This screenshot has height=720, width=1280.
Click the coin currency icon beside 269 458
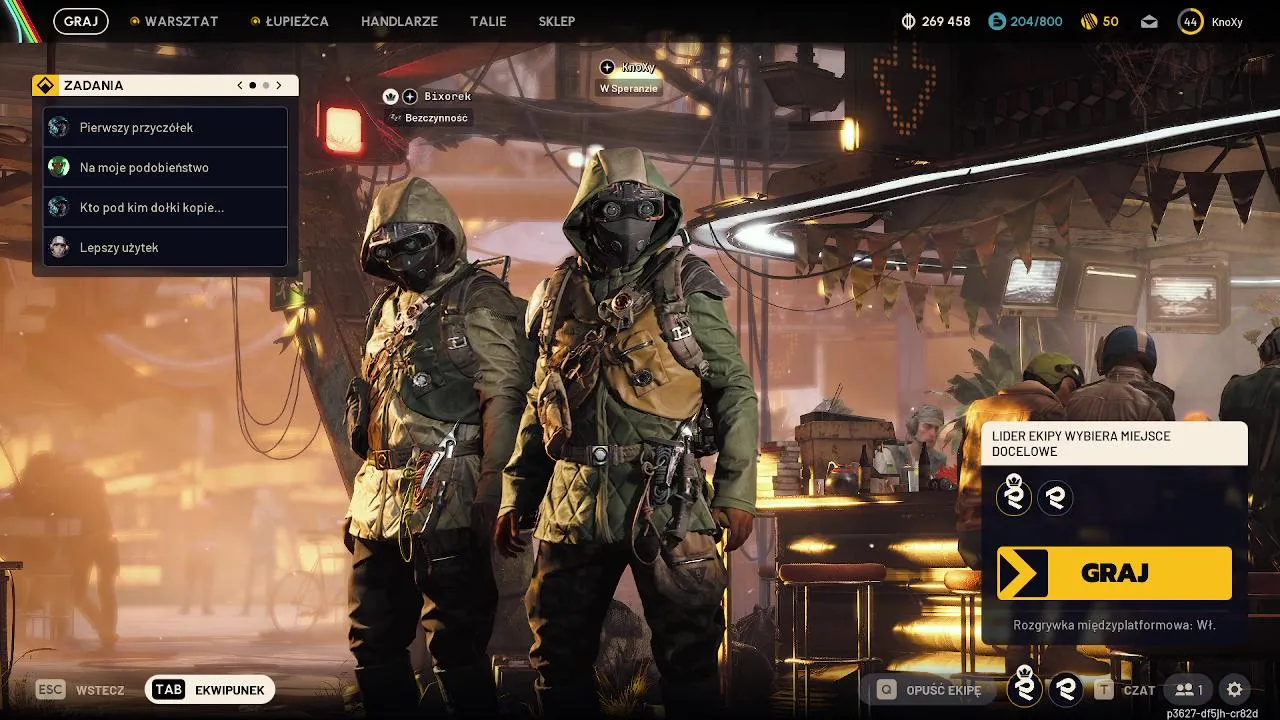point(909,21)
